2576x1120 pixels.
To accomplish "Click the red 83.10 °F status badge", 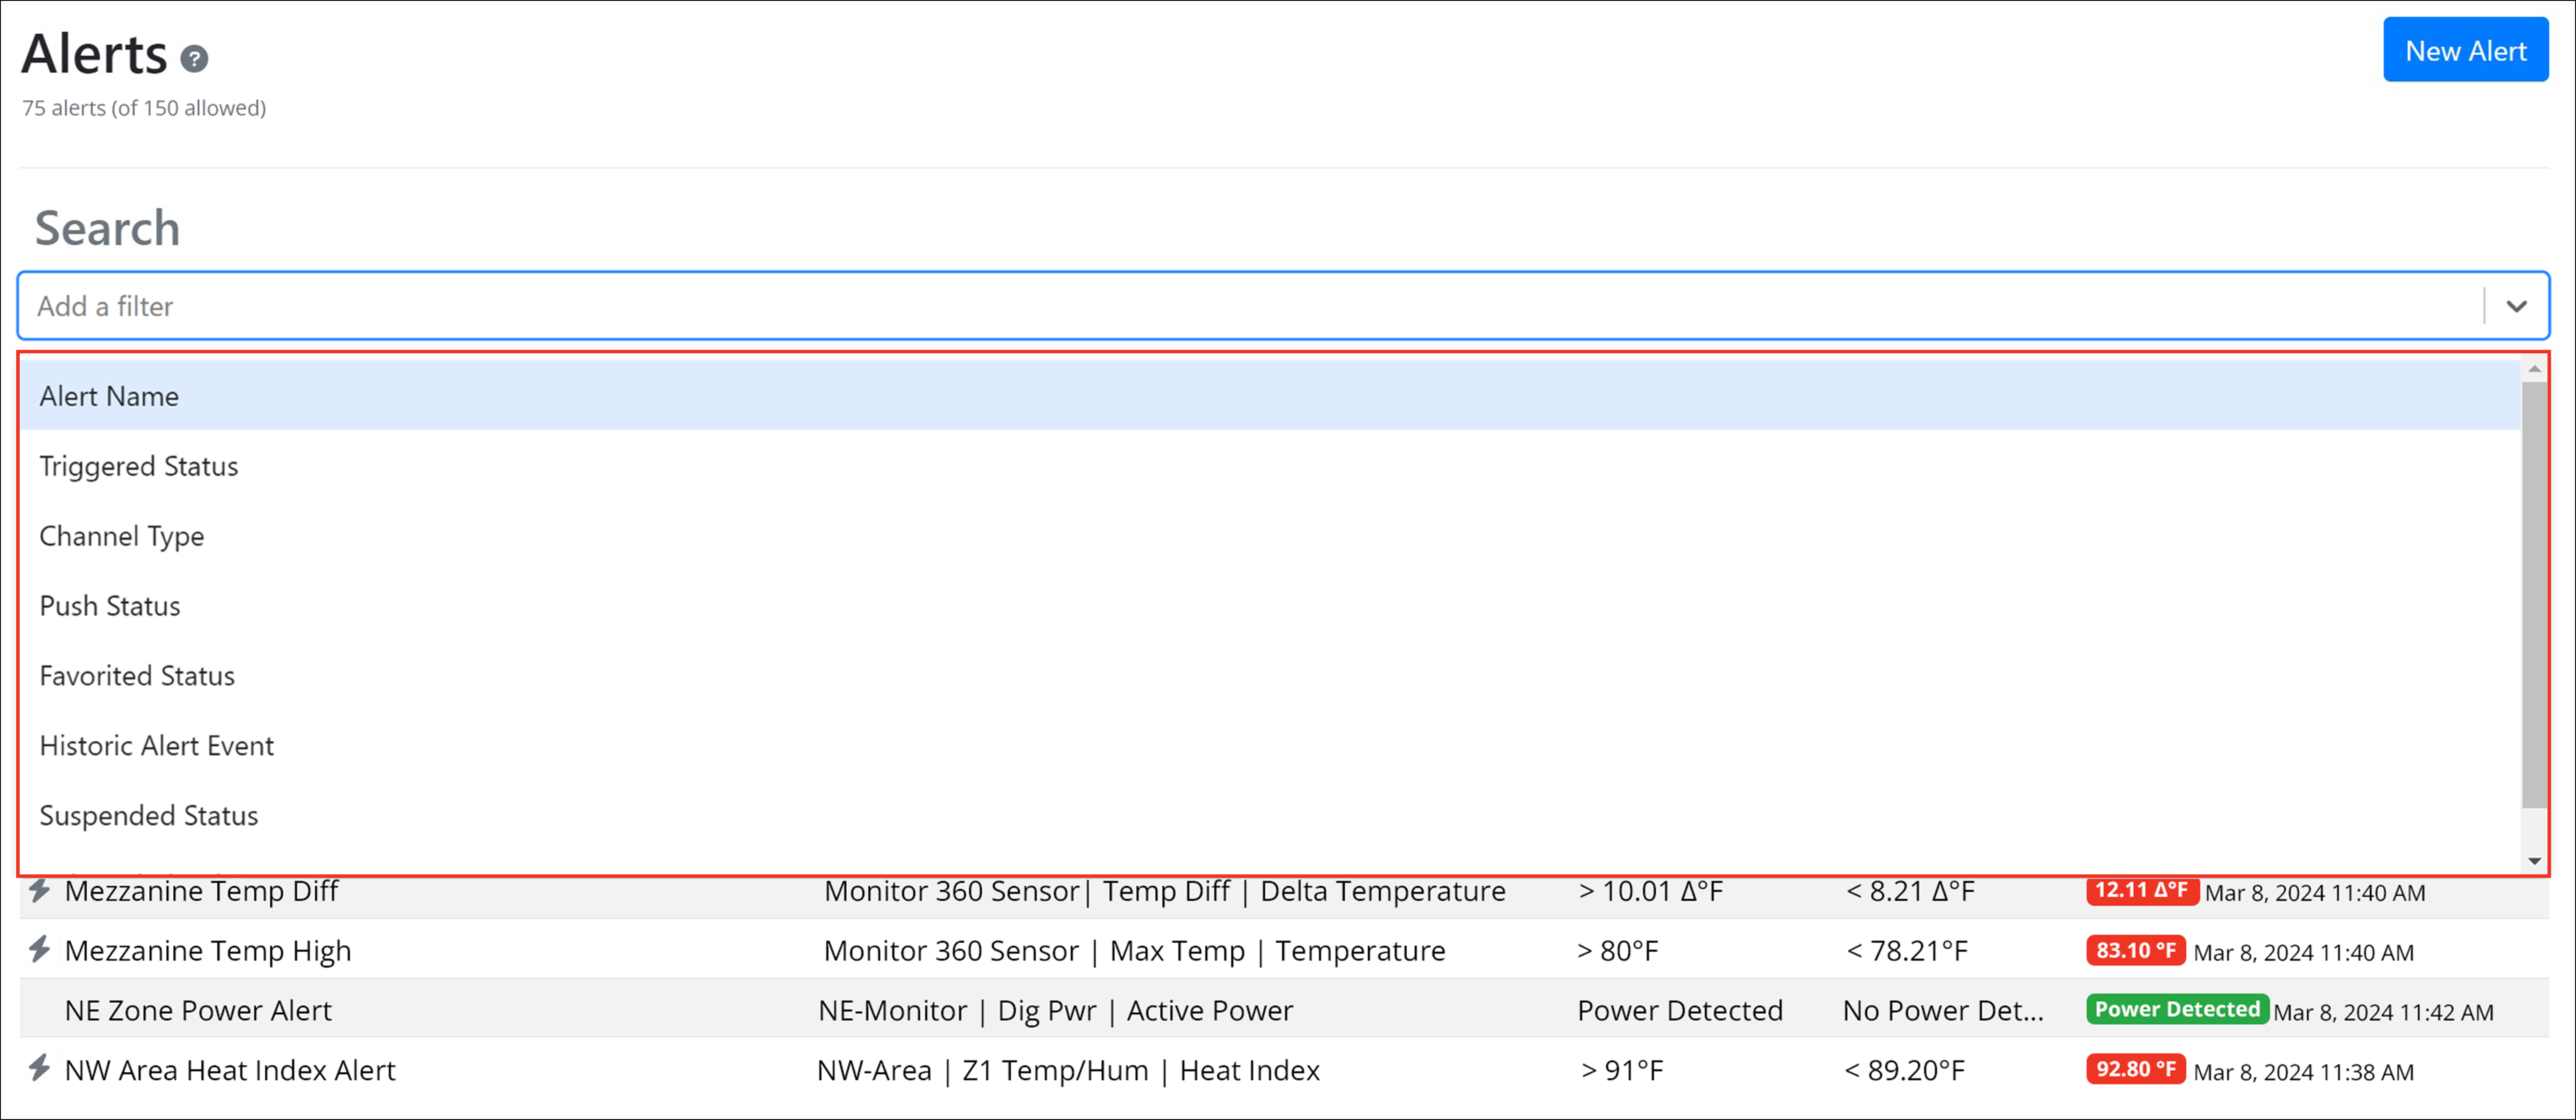I will 2135,950.
